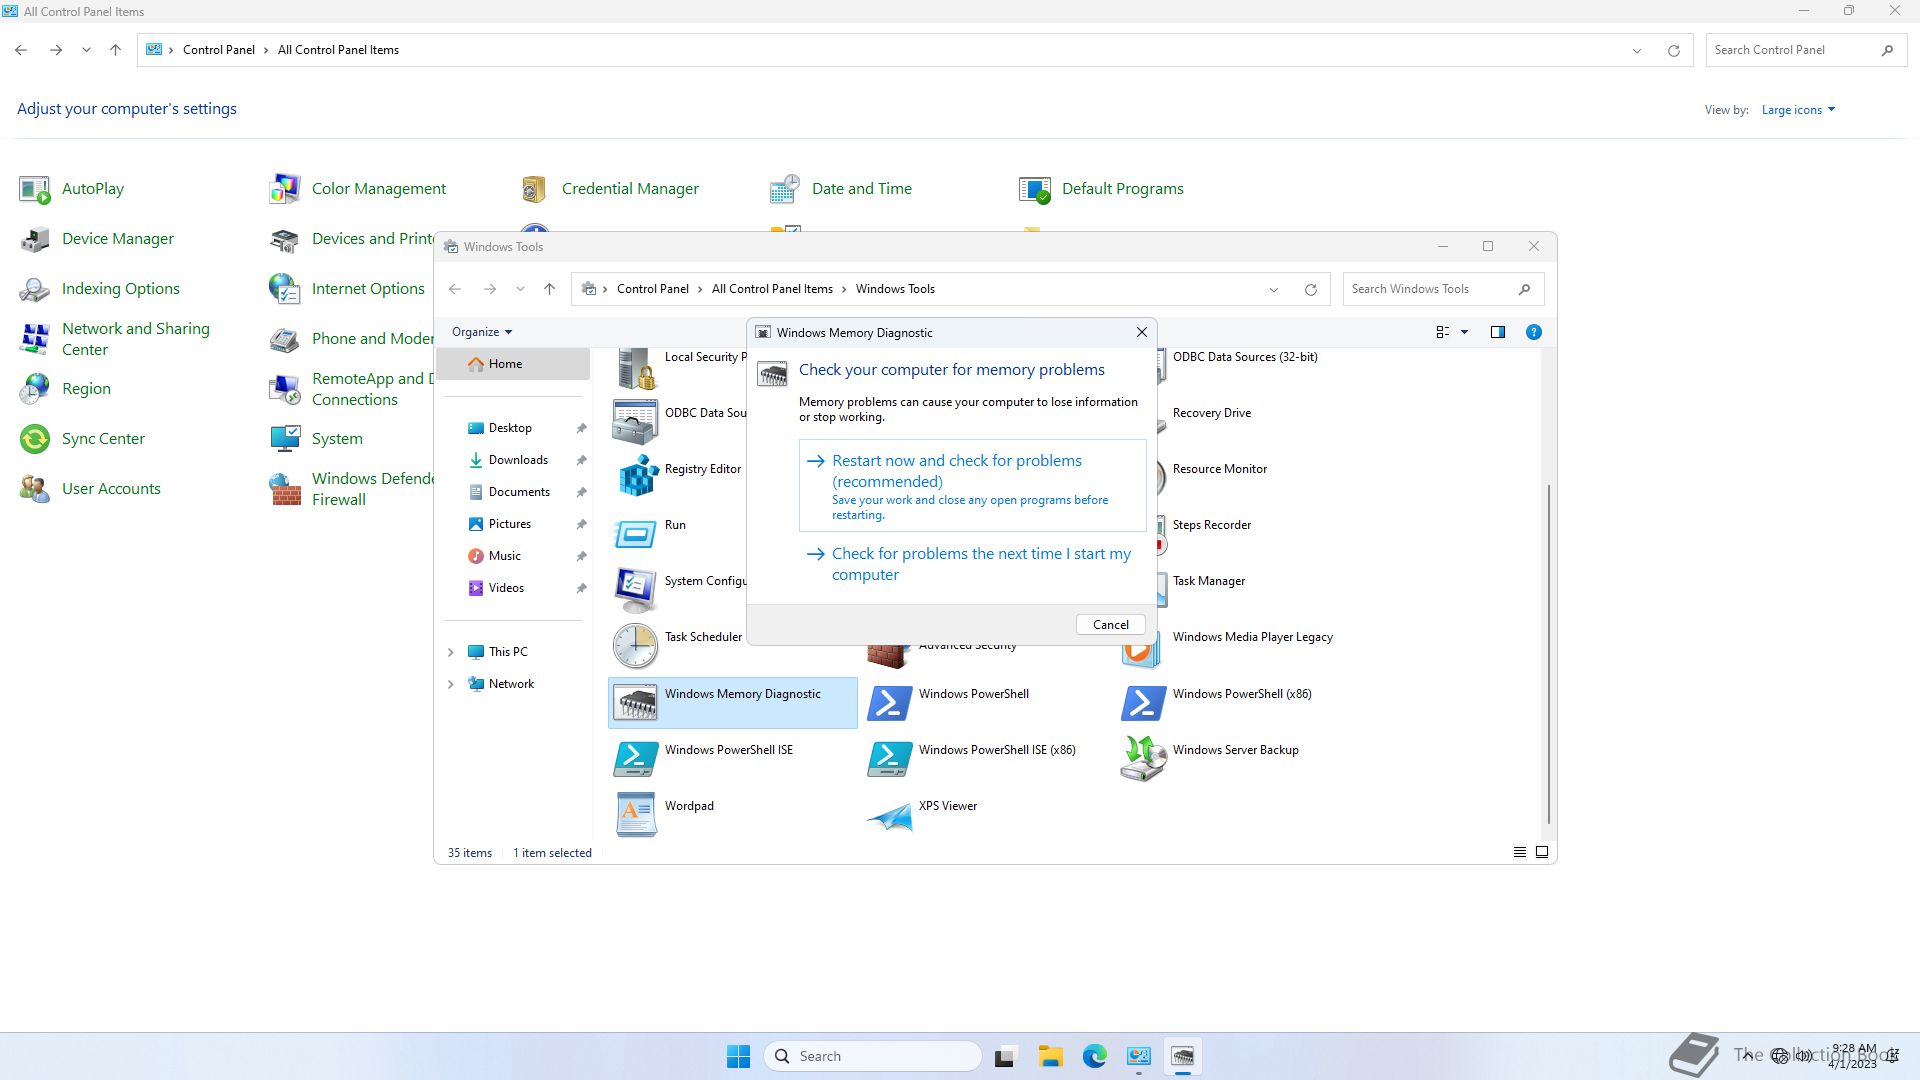Open address history dropdown in Control Panel window

(1636, 51)
